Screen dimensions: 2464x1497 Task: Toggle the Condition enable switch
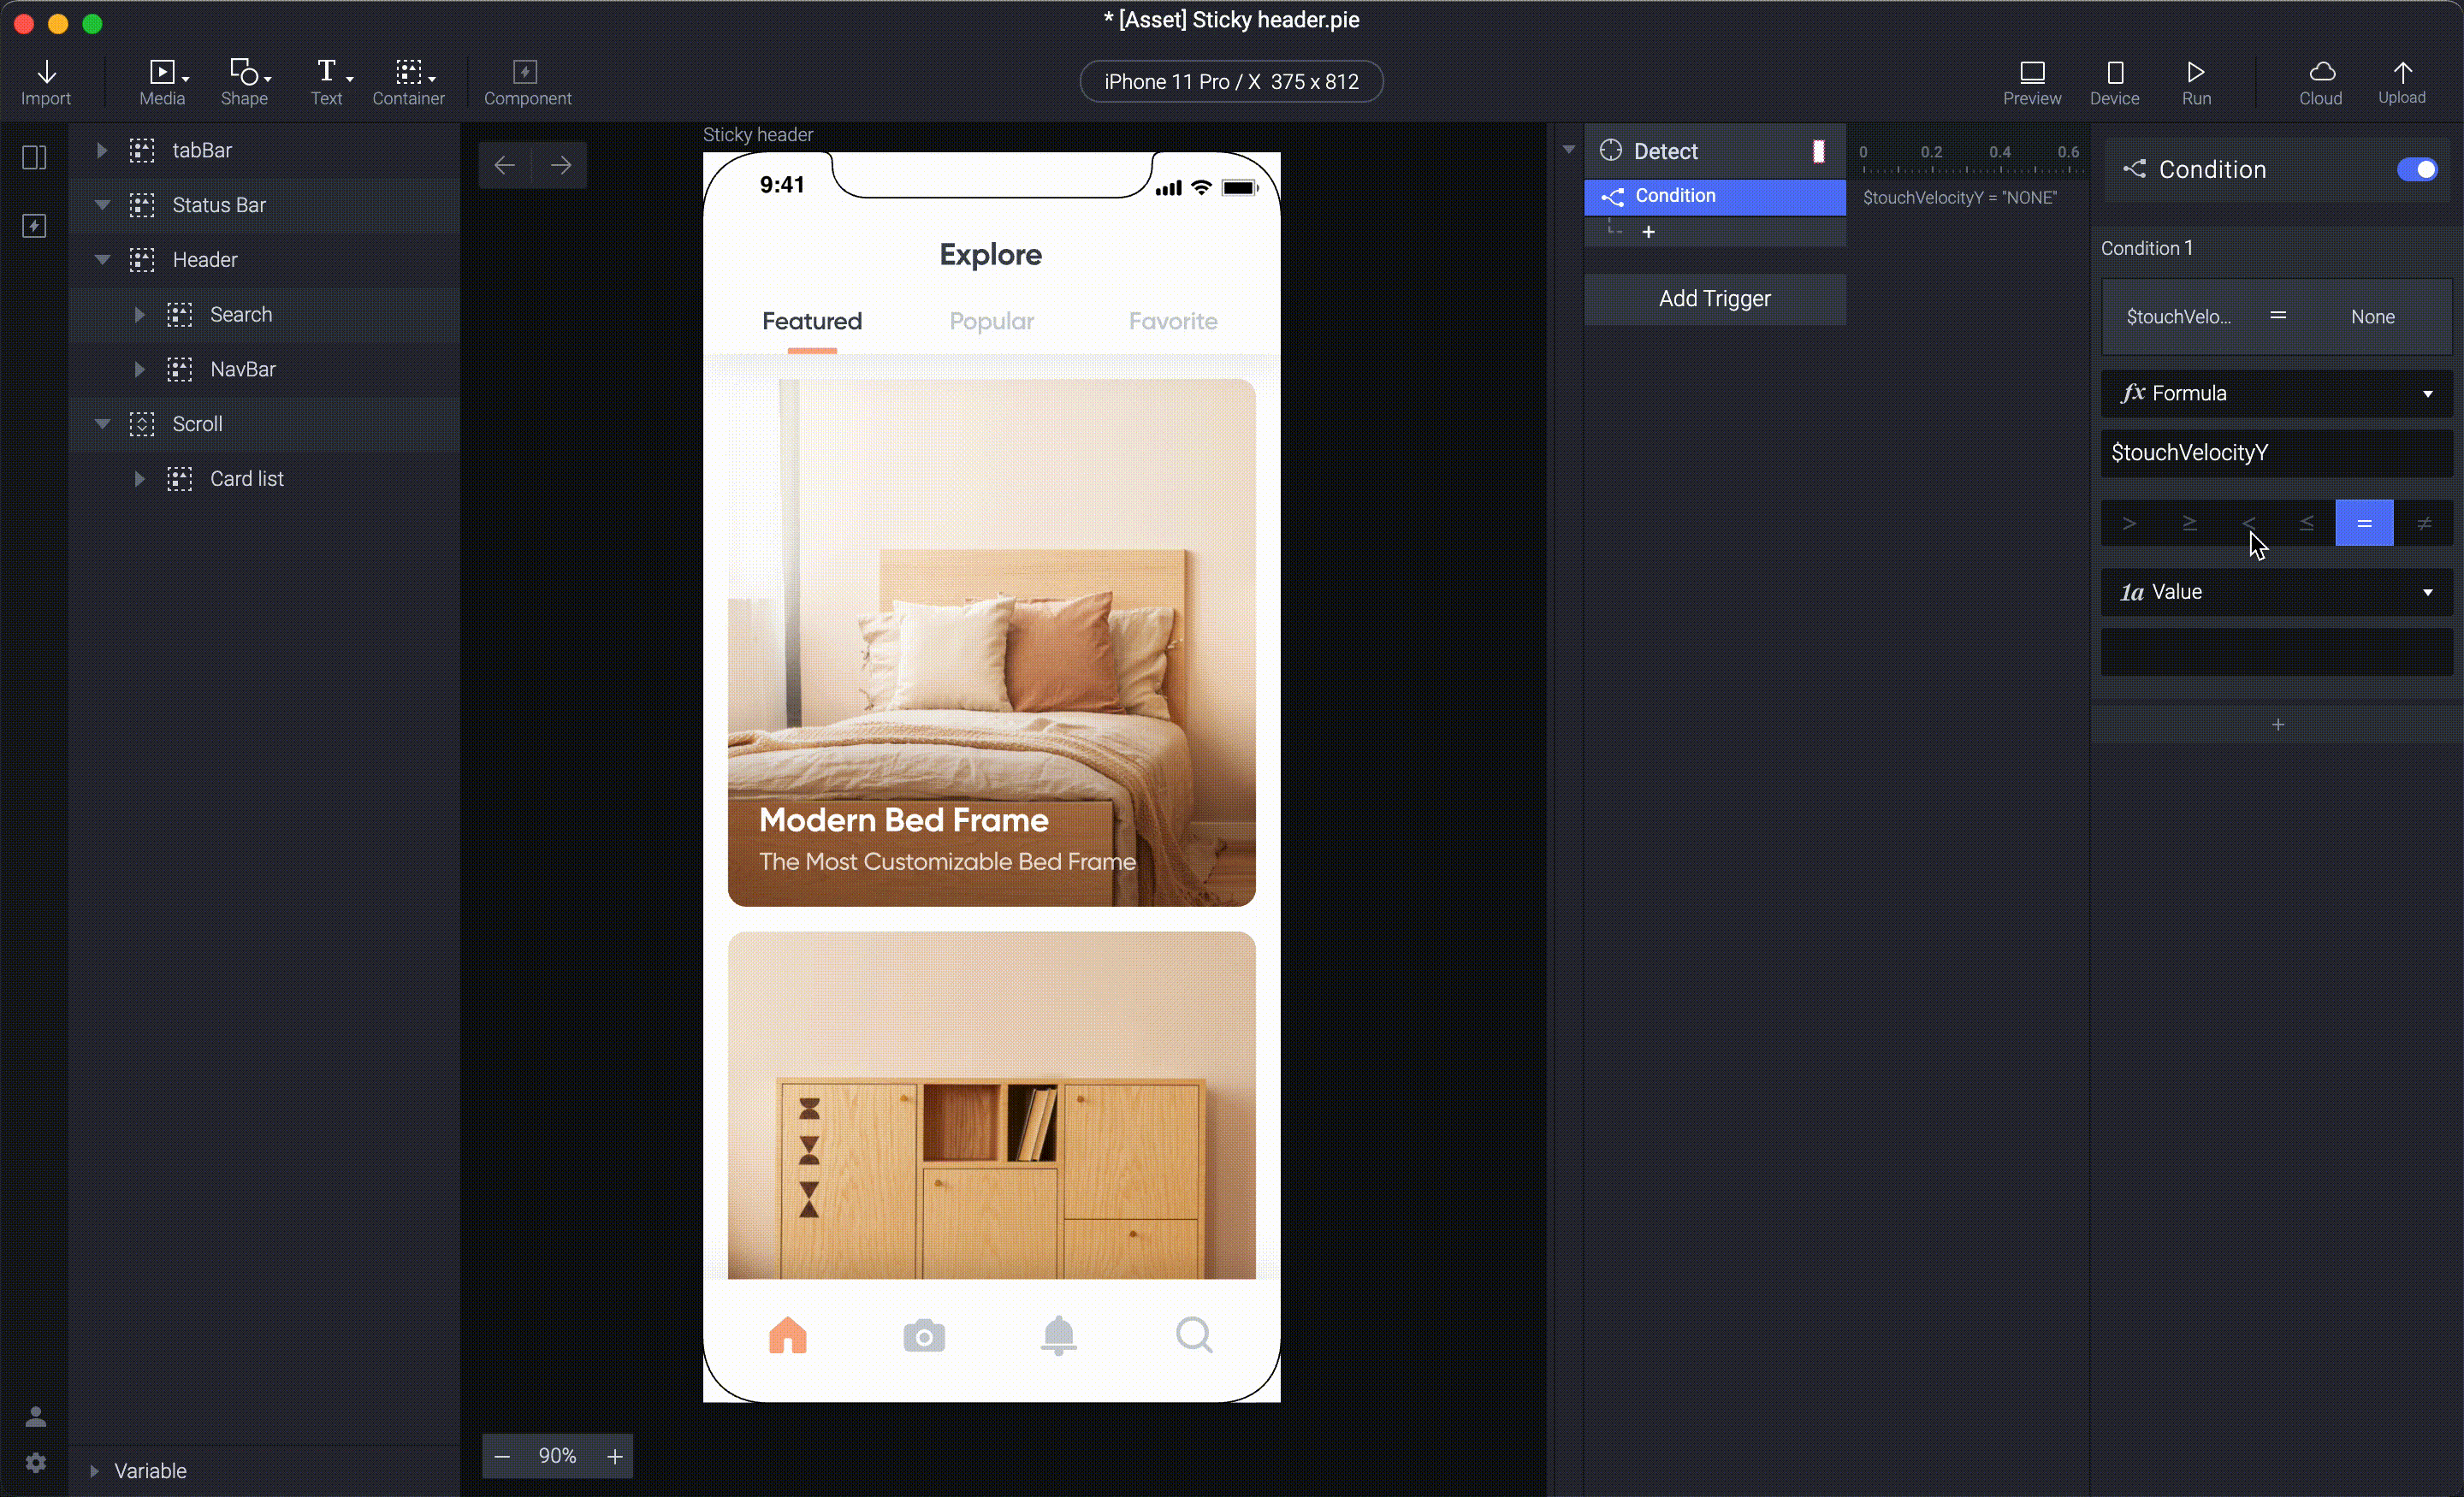(x=2419, y=169)
